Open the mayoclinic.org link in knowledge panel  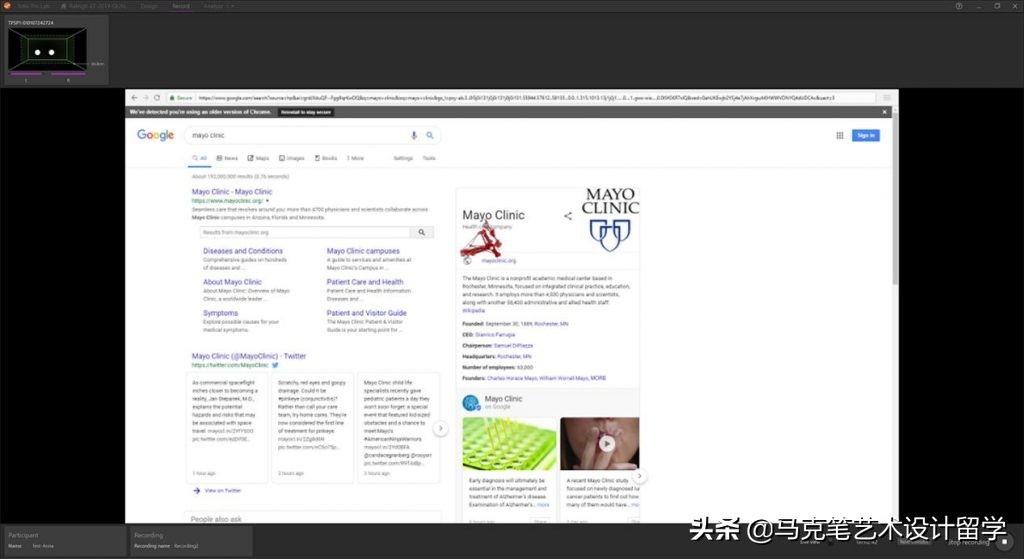click(x=498, y=261)
